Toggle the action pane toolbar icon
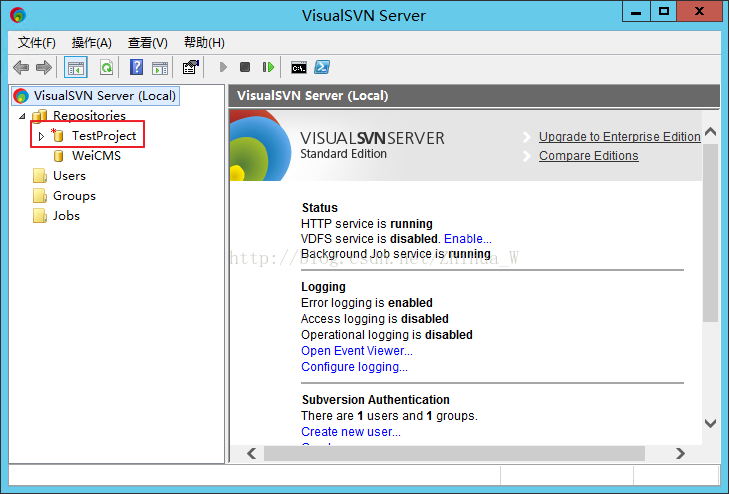 [x=160, y=68]
